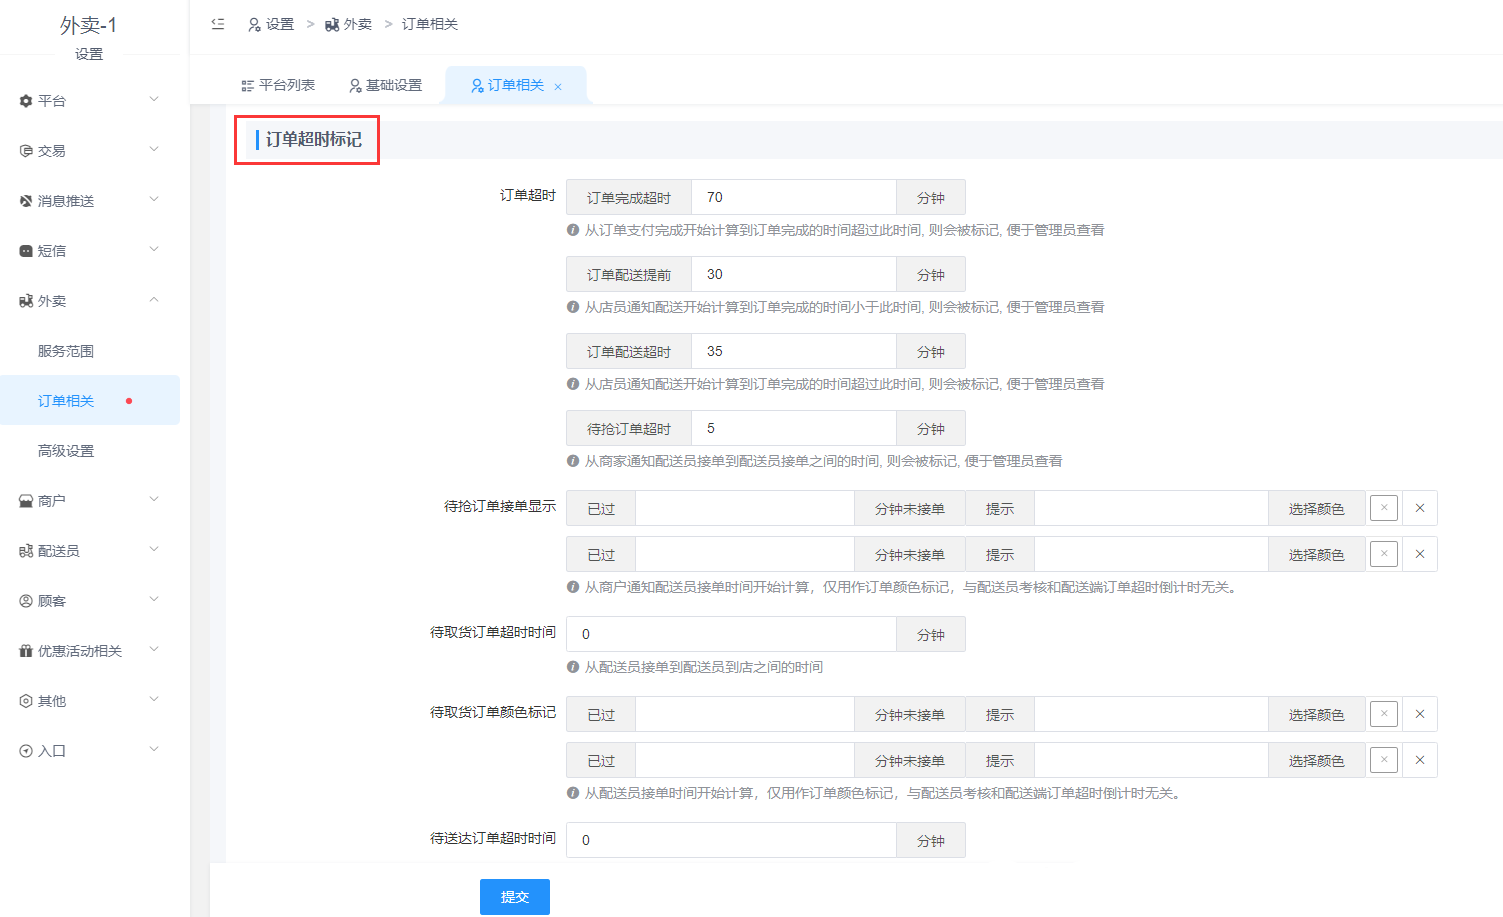The image size is (1503, 917).
Task: Click the 基础设置 tab user icon
Action: tap(355, 86)
